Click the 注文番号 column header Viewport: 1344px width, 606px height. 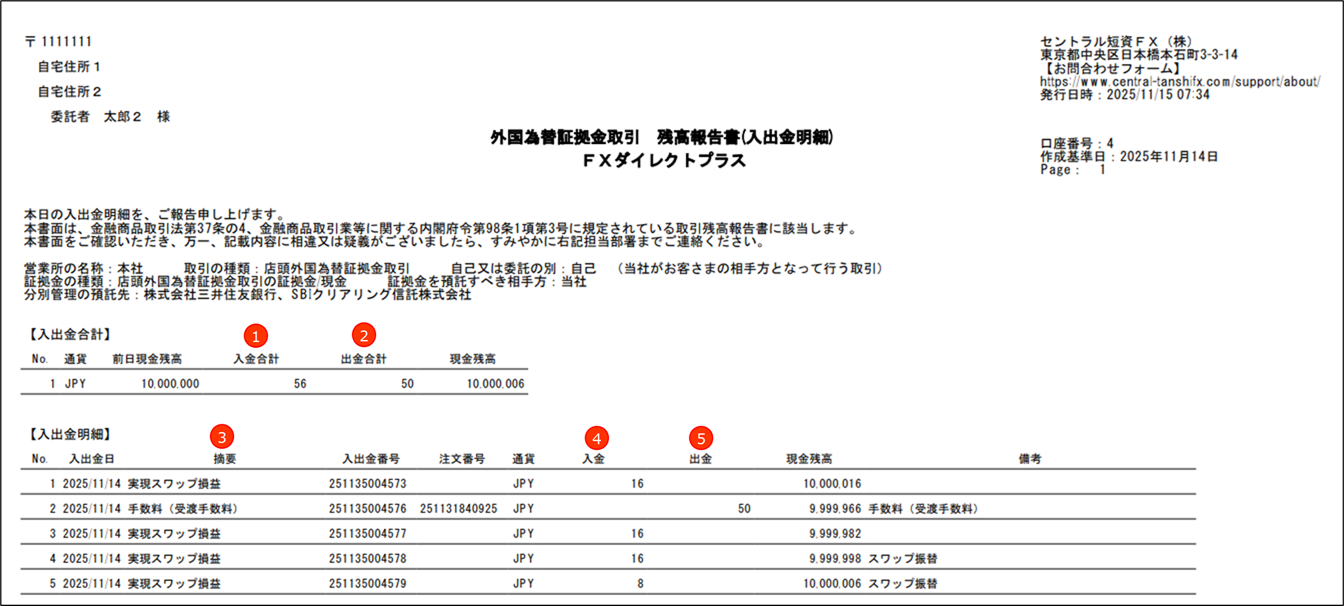tap(463, 459)
